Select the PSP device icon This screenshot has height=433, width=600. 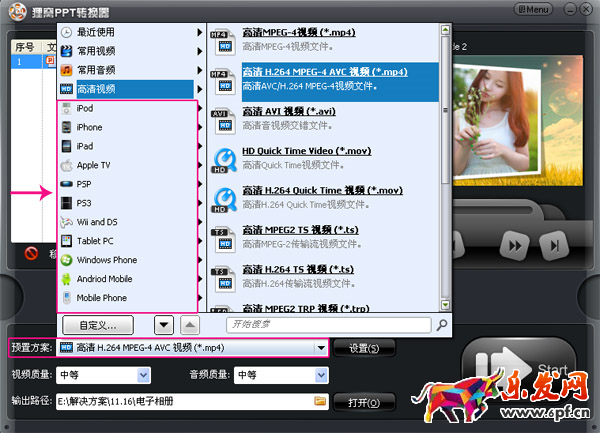(x=68, y=184)
